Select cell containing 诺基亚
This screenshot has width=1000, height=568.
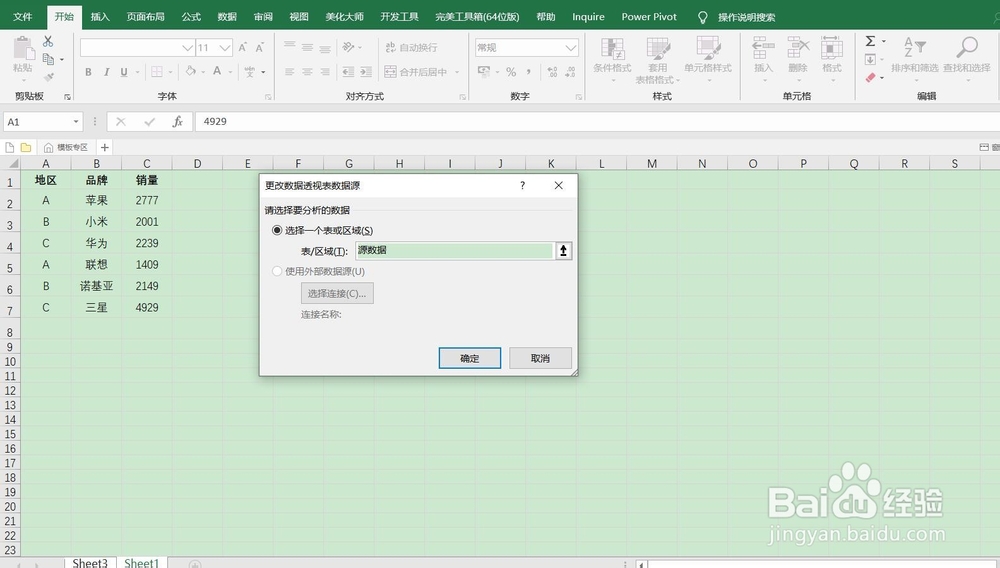(x=96, y=286)
